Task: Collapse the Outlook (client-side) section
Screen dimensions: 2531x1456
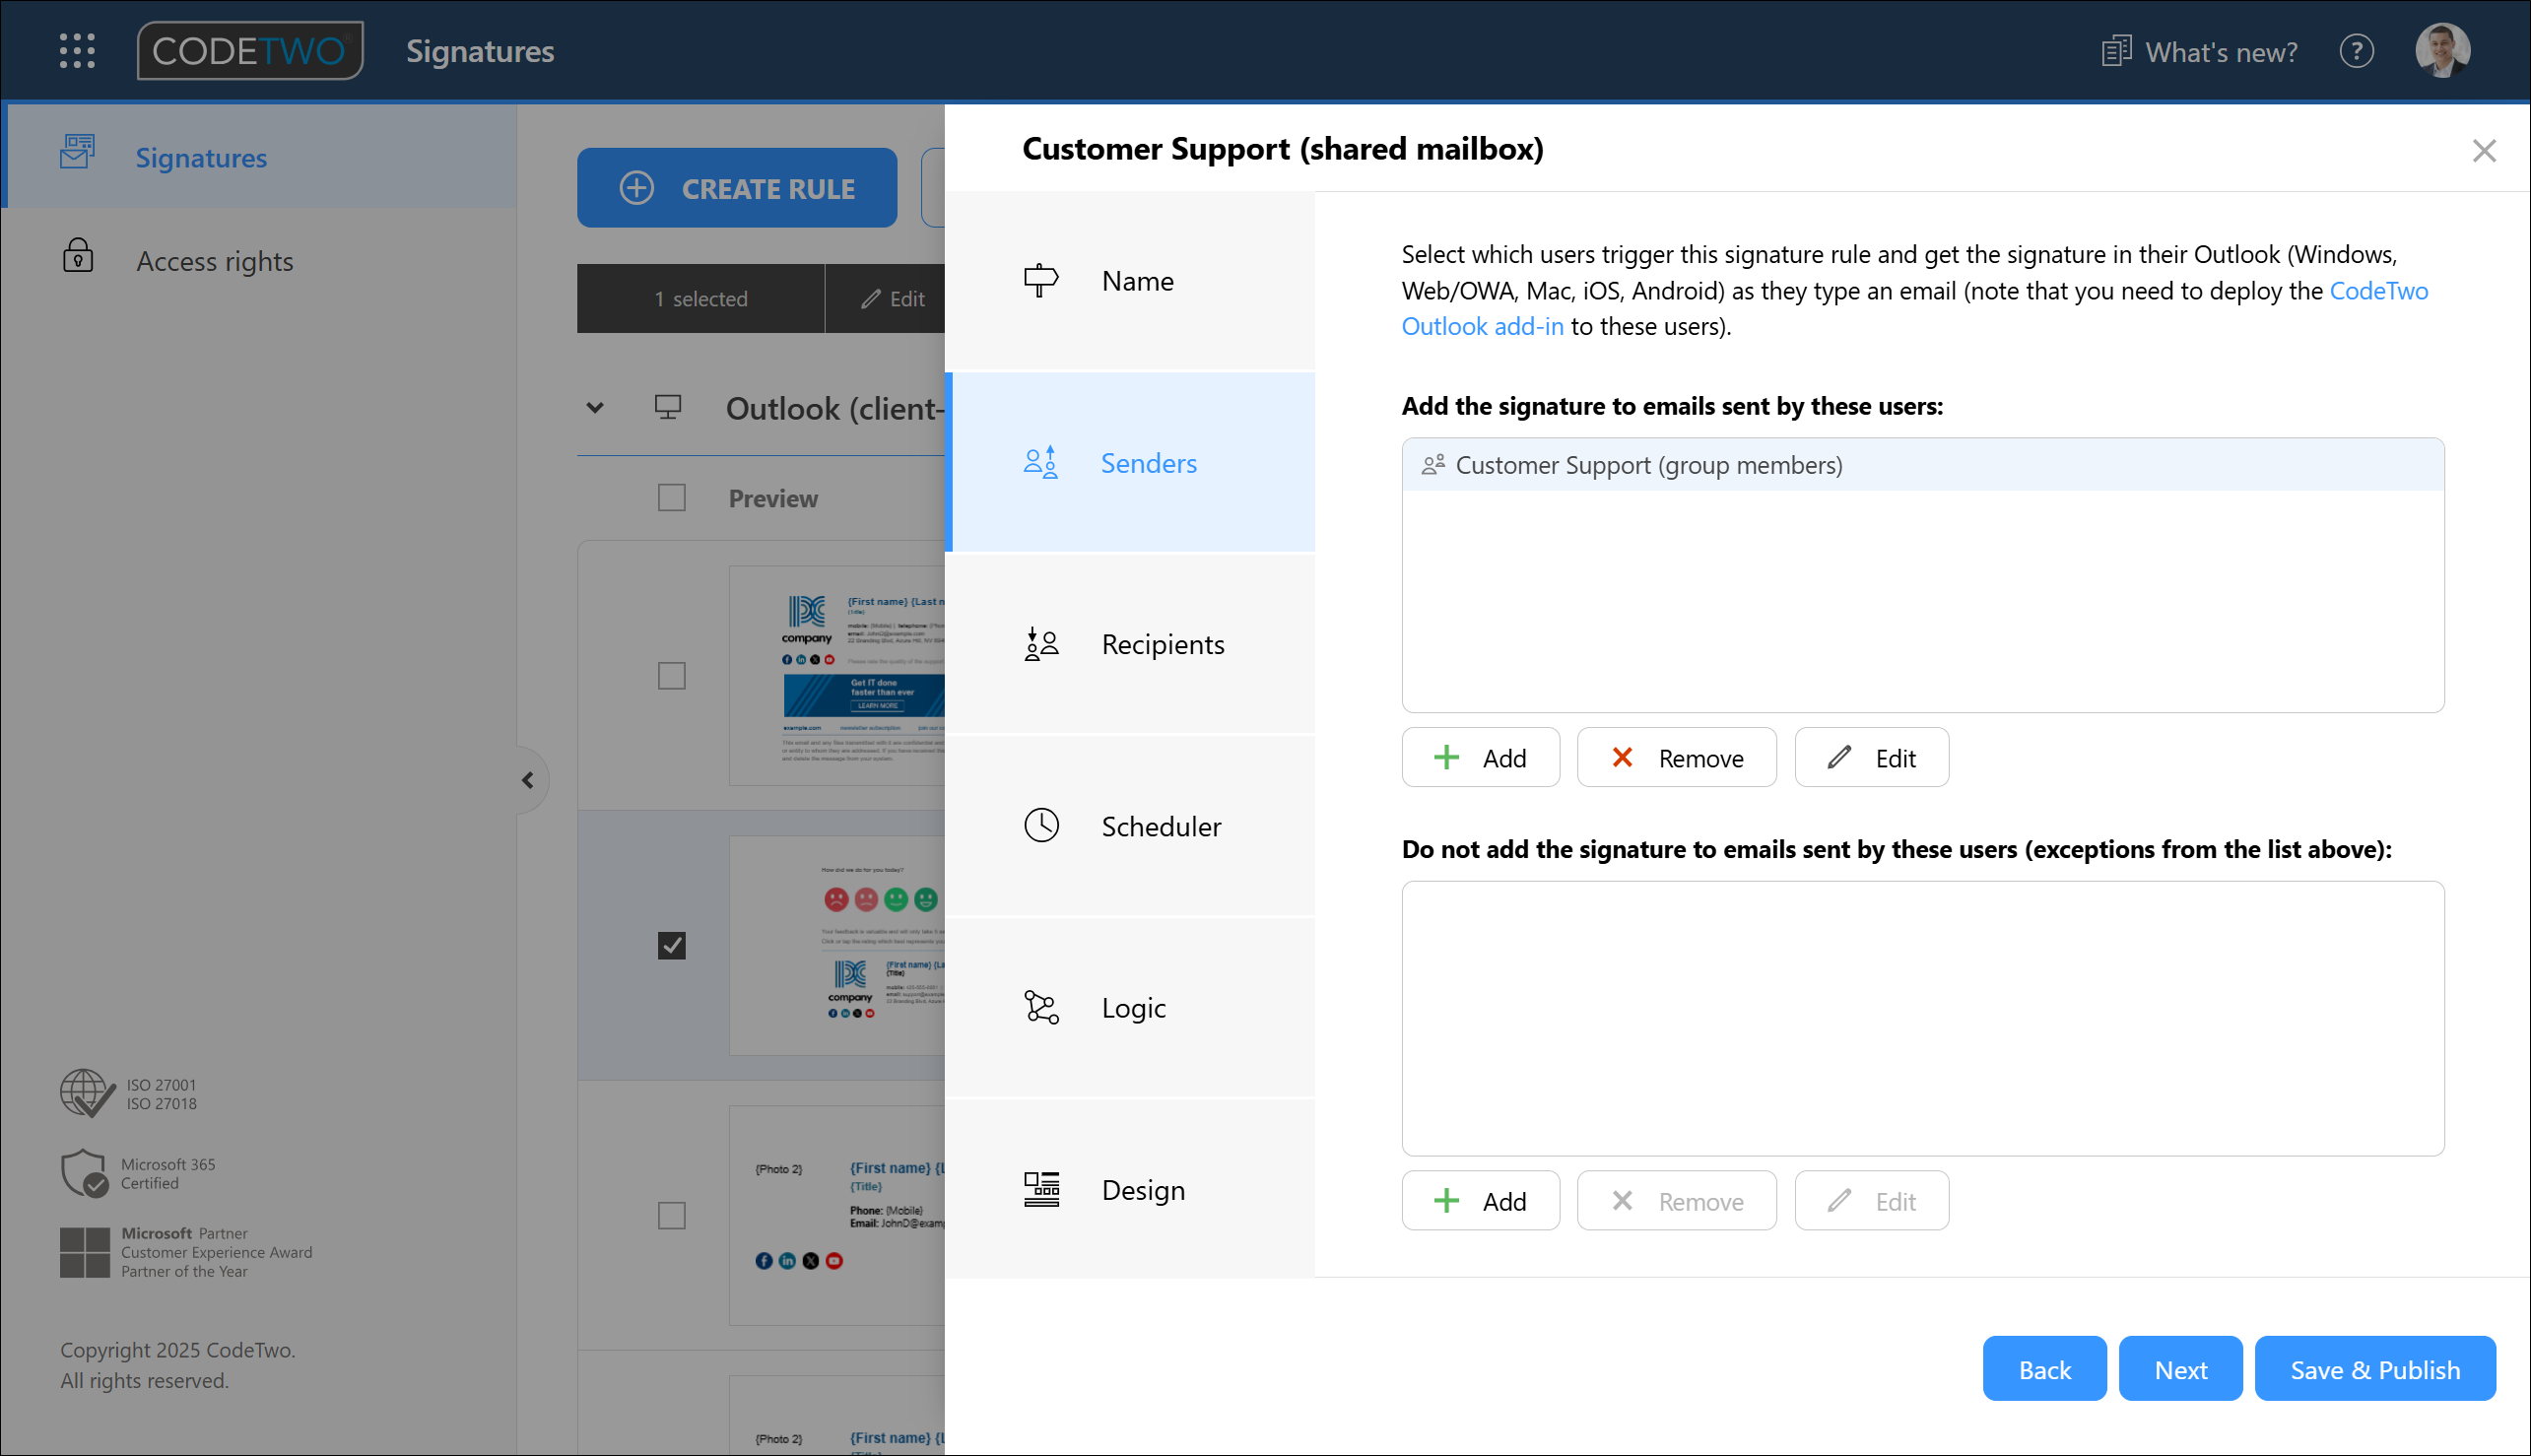Action: [595, 407]
